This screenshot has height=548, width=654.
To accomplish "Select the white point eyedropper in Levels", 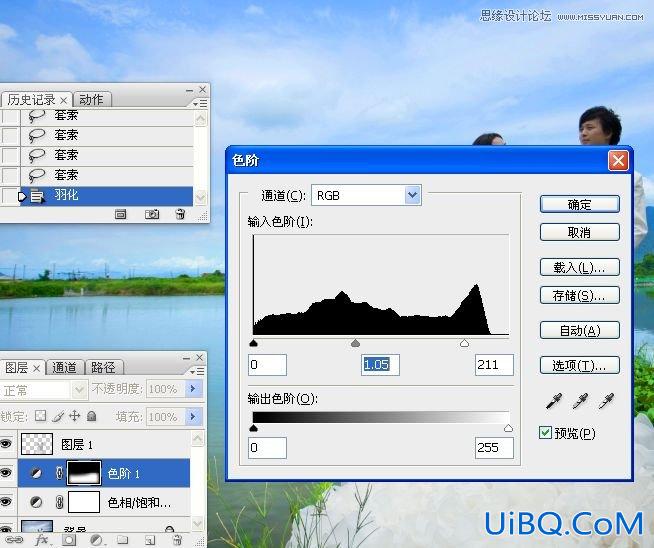I will click(606, 401).
